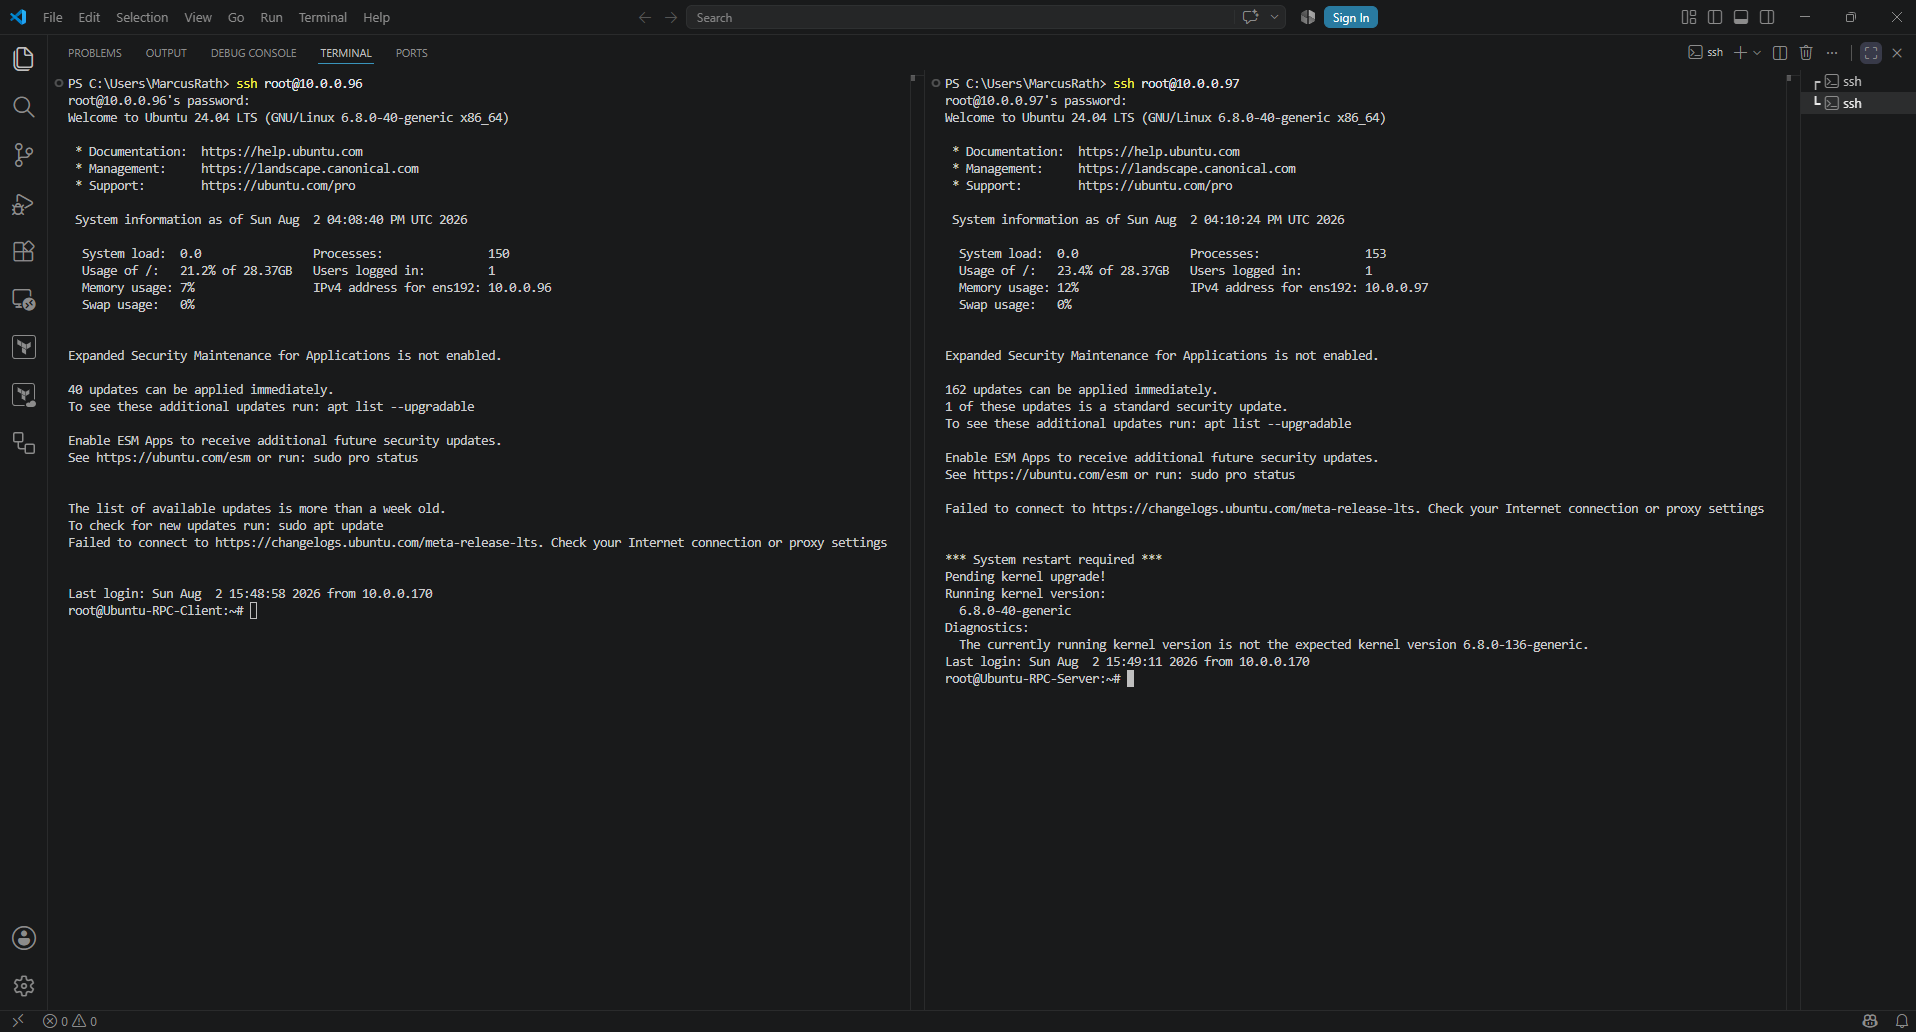This screenshot has height=1032, width=1916.
Task: Toggle maximized panel size
Action: tap(1871, 52)
